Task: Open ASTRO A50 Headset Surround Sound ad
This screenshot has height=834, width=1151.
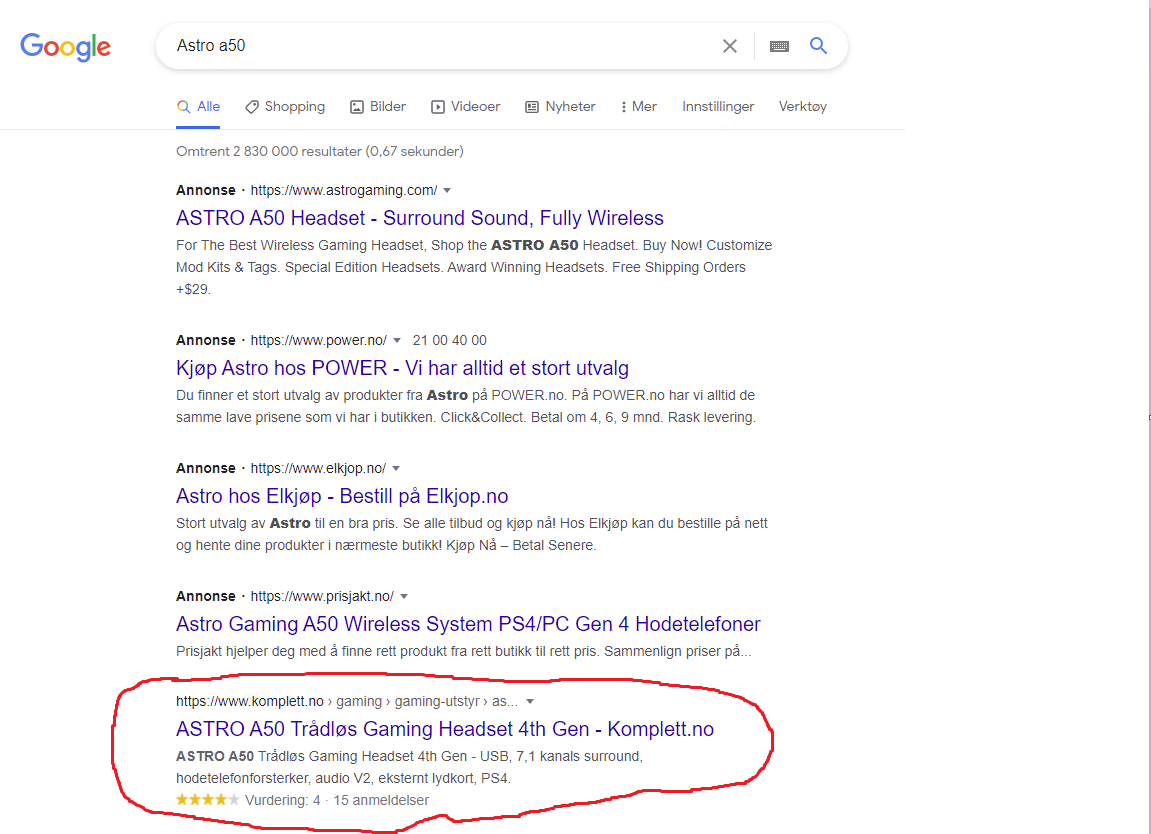Action: (x=420, y=218)
